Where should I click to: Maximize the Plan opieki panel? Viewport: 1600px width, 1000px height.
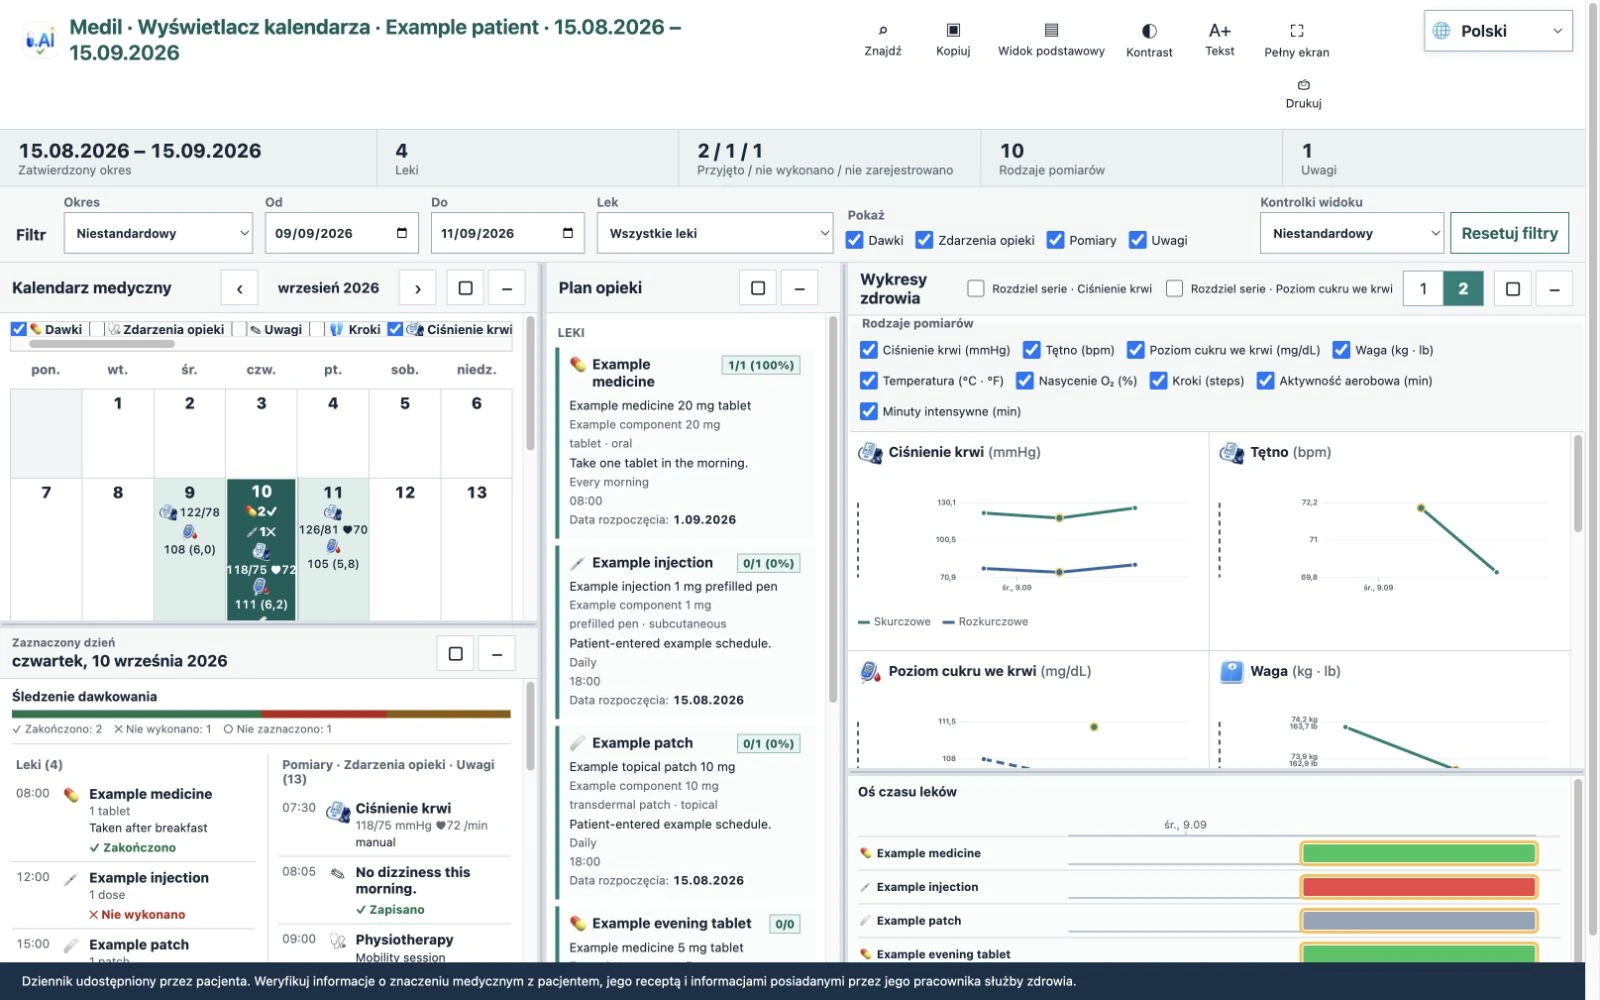click(758, 288)
